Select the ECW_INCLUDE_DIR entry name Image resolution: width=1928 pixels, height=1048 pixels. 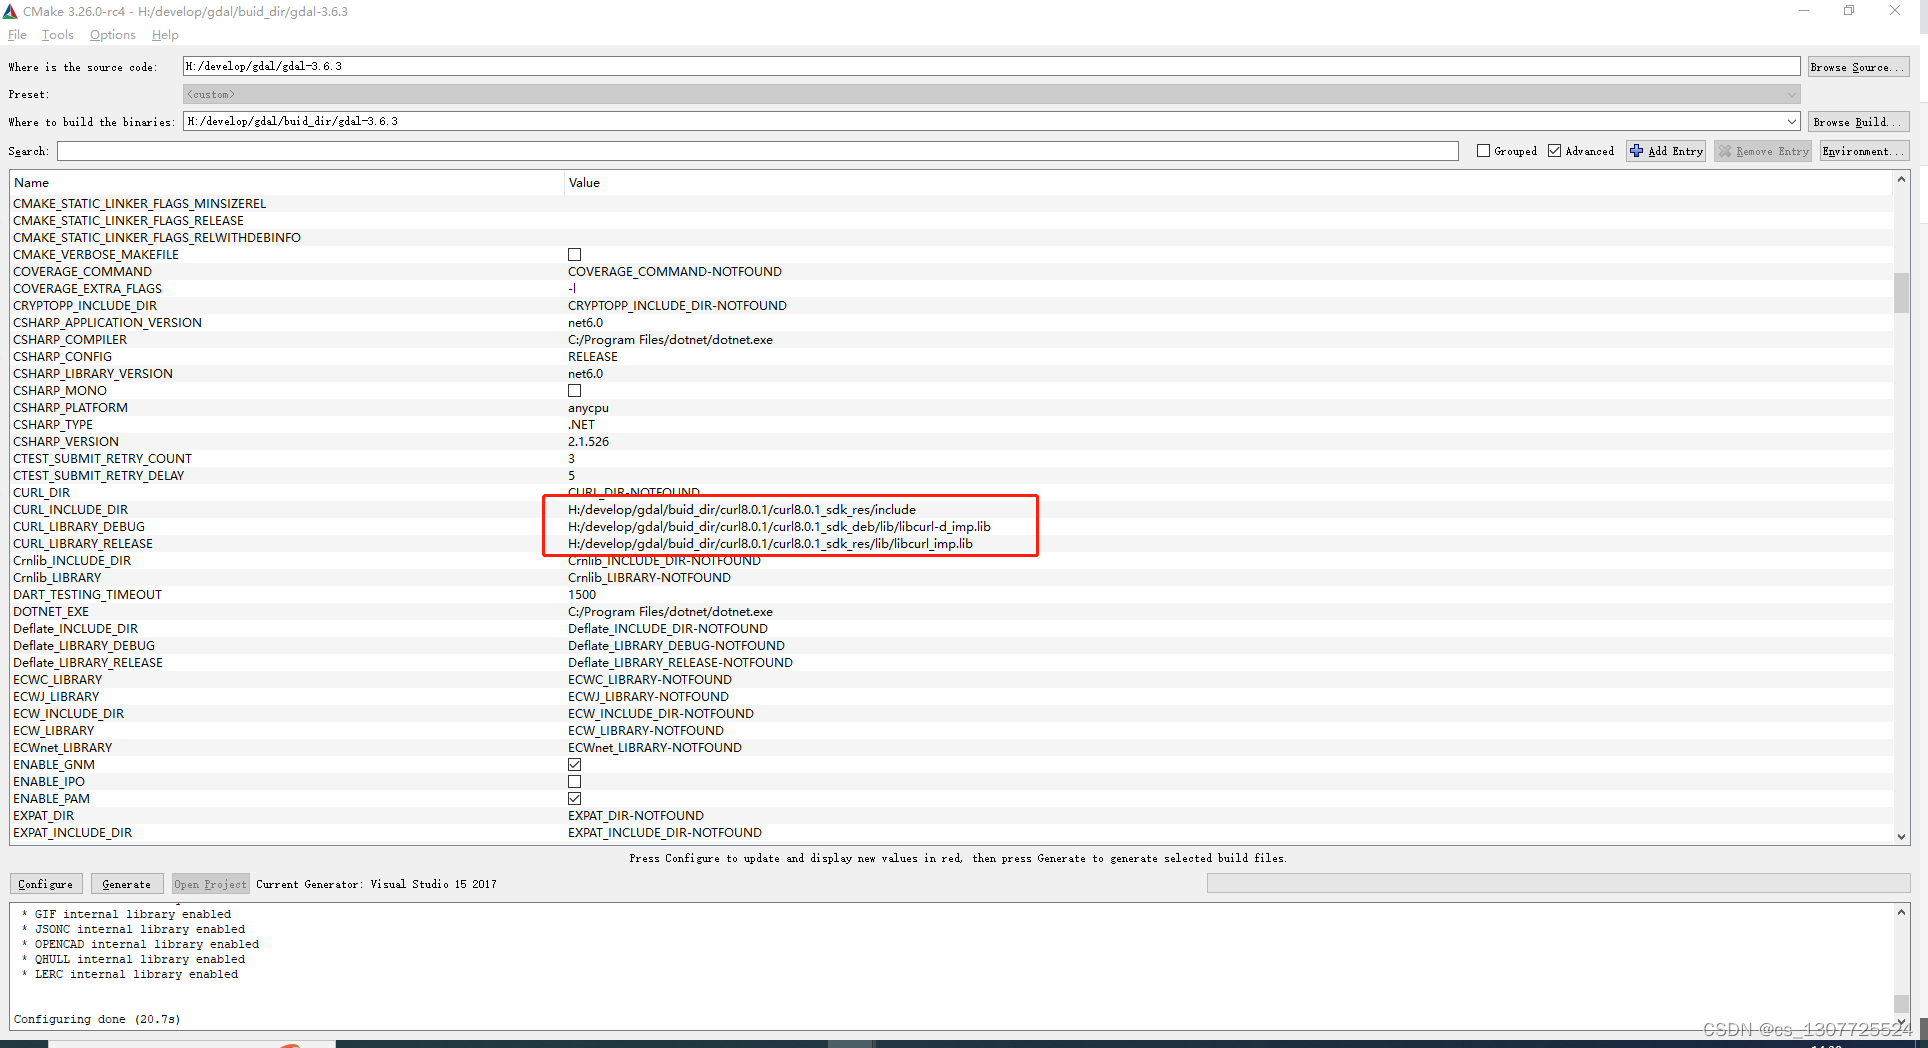point(68,714)
